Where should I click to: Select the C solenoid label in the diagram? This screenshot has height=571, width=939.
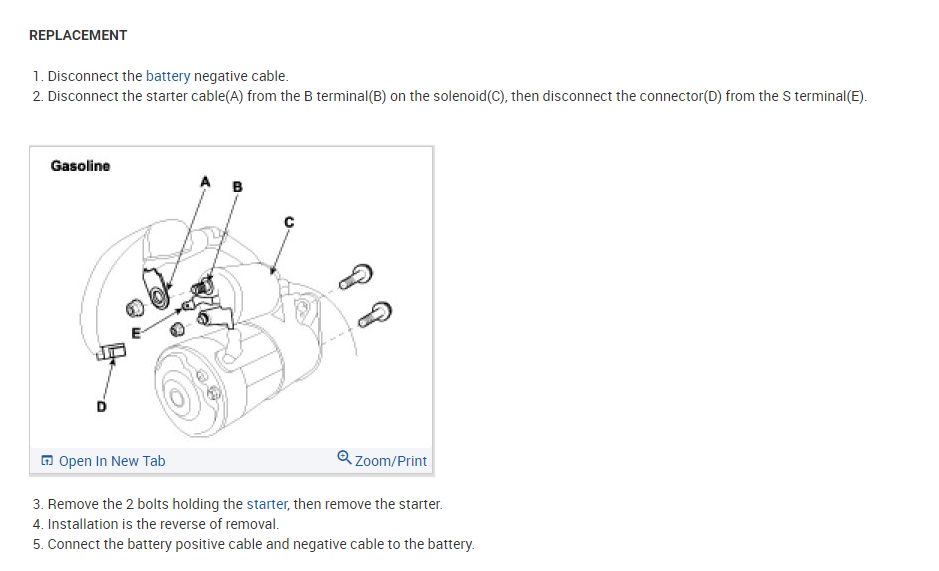(289, 222)
